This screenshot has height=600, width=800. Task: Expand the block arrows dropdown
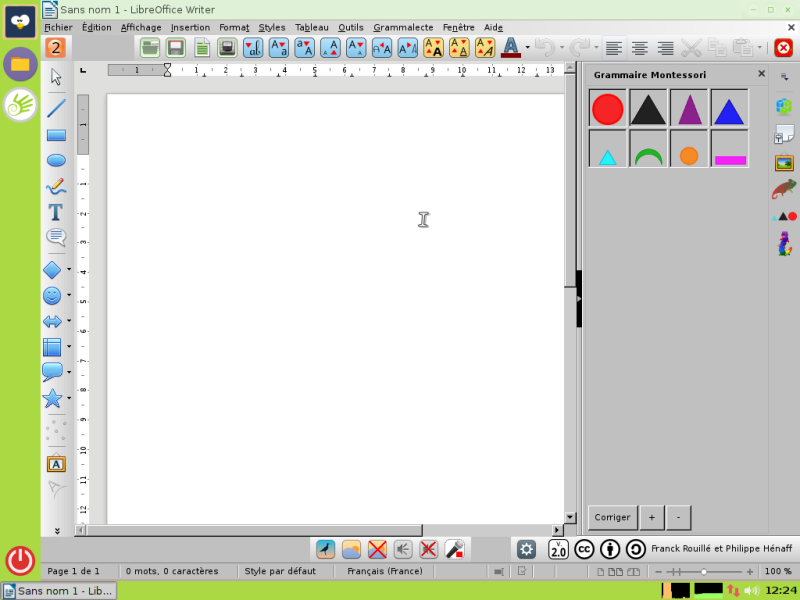(x=69, y=321)
